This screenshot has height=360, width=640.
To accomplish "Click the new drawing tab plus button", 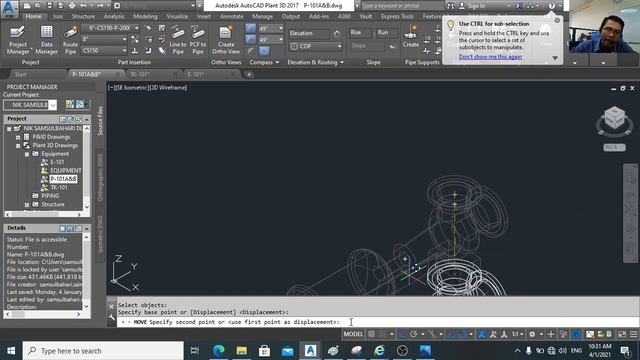I will point(249,74).
